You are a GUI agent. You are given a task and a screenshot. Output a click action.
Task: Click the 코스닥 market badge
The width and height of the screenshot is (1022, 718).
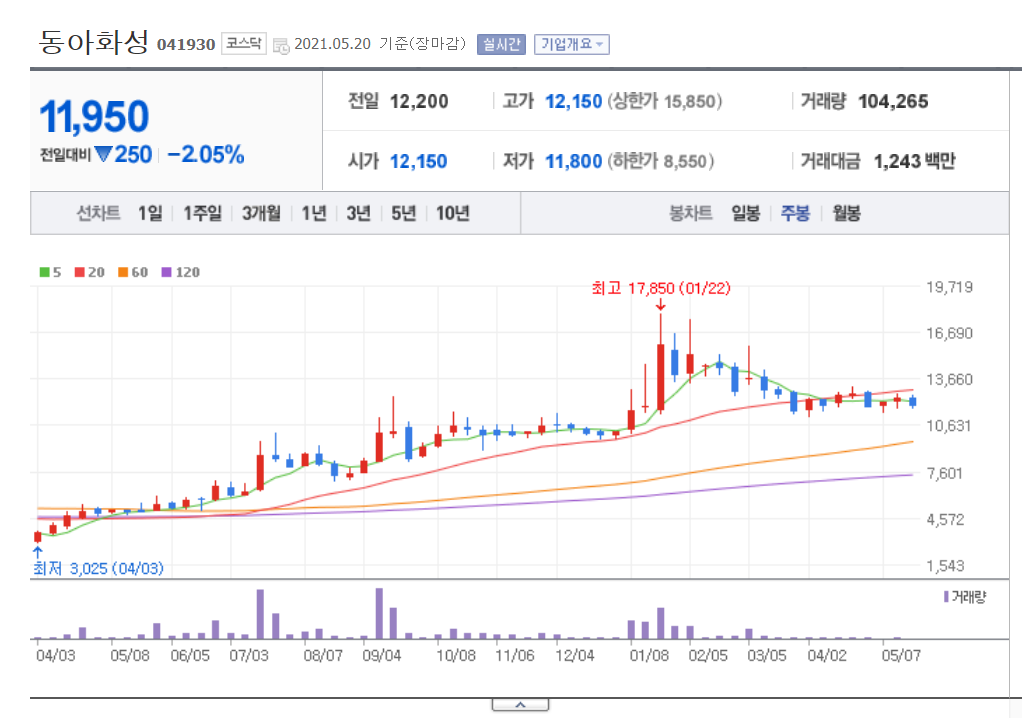tap(244, 44)
